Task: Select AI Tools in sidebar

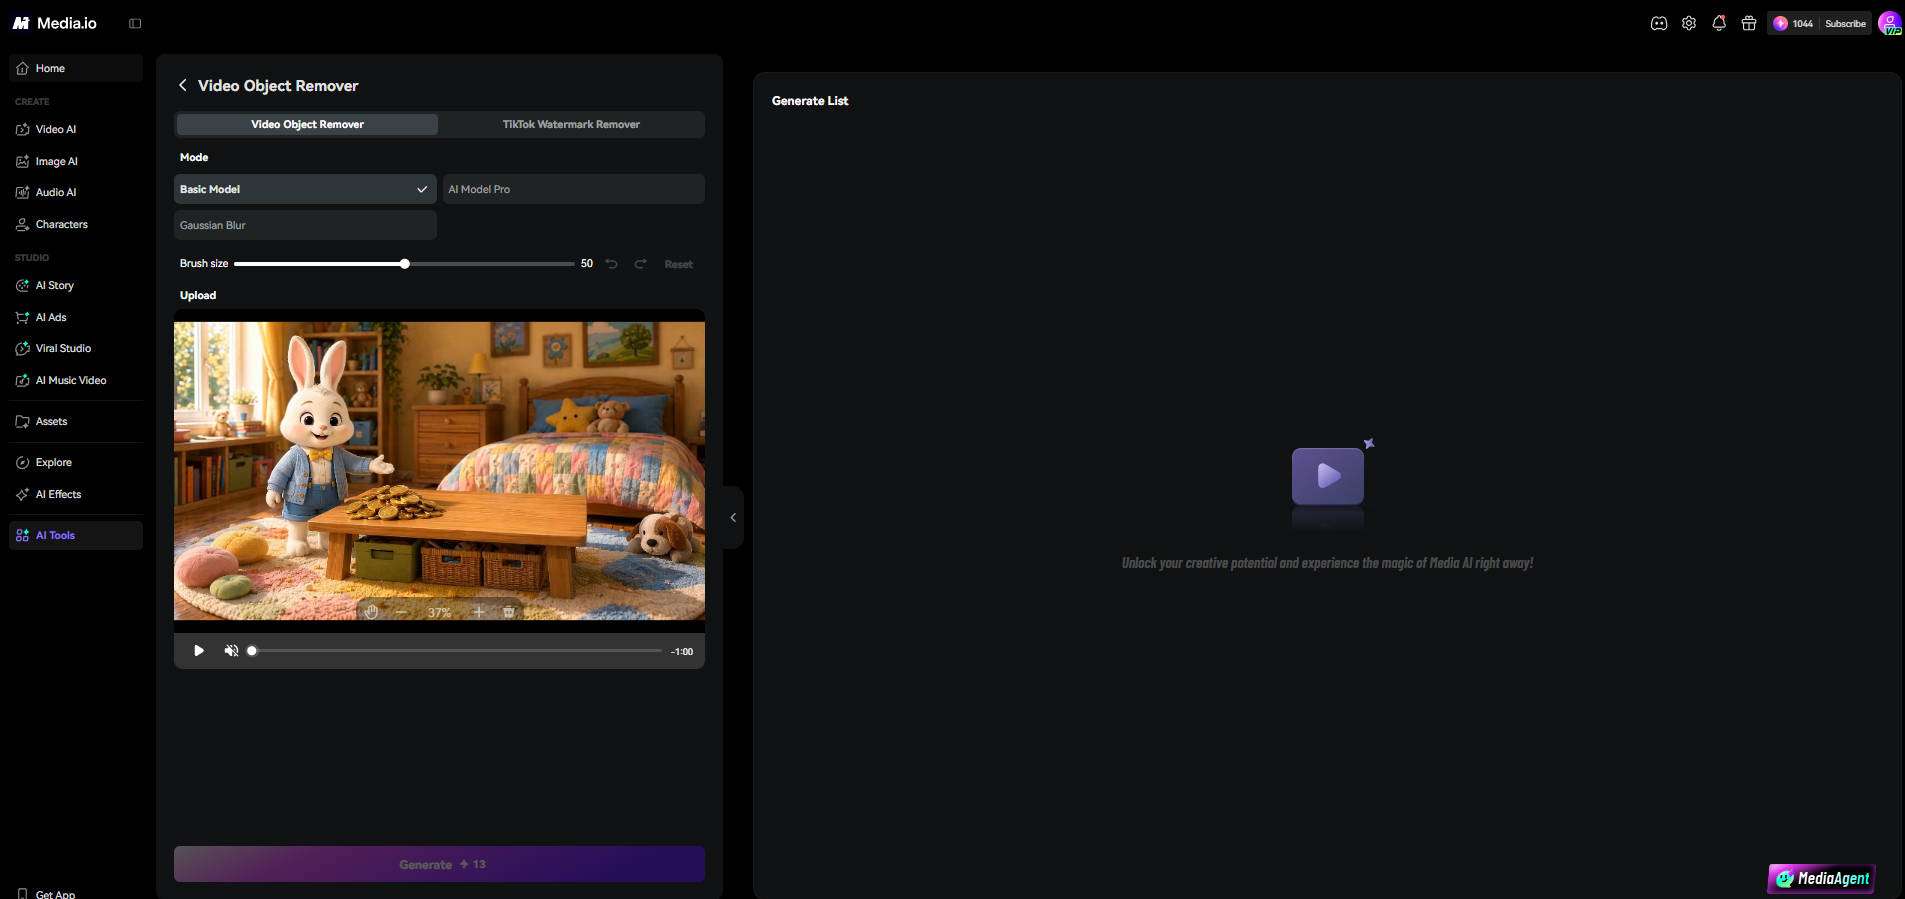Action: tap(76, 535)
